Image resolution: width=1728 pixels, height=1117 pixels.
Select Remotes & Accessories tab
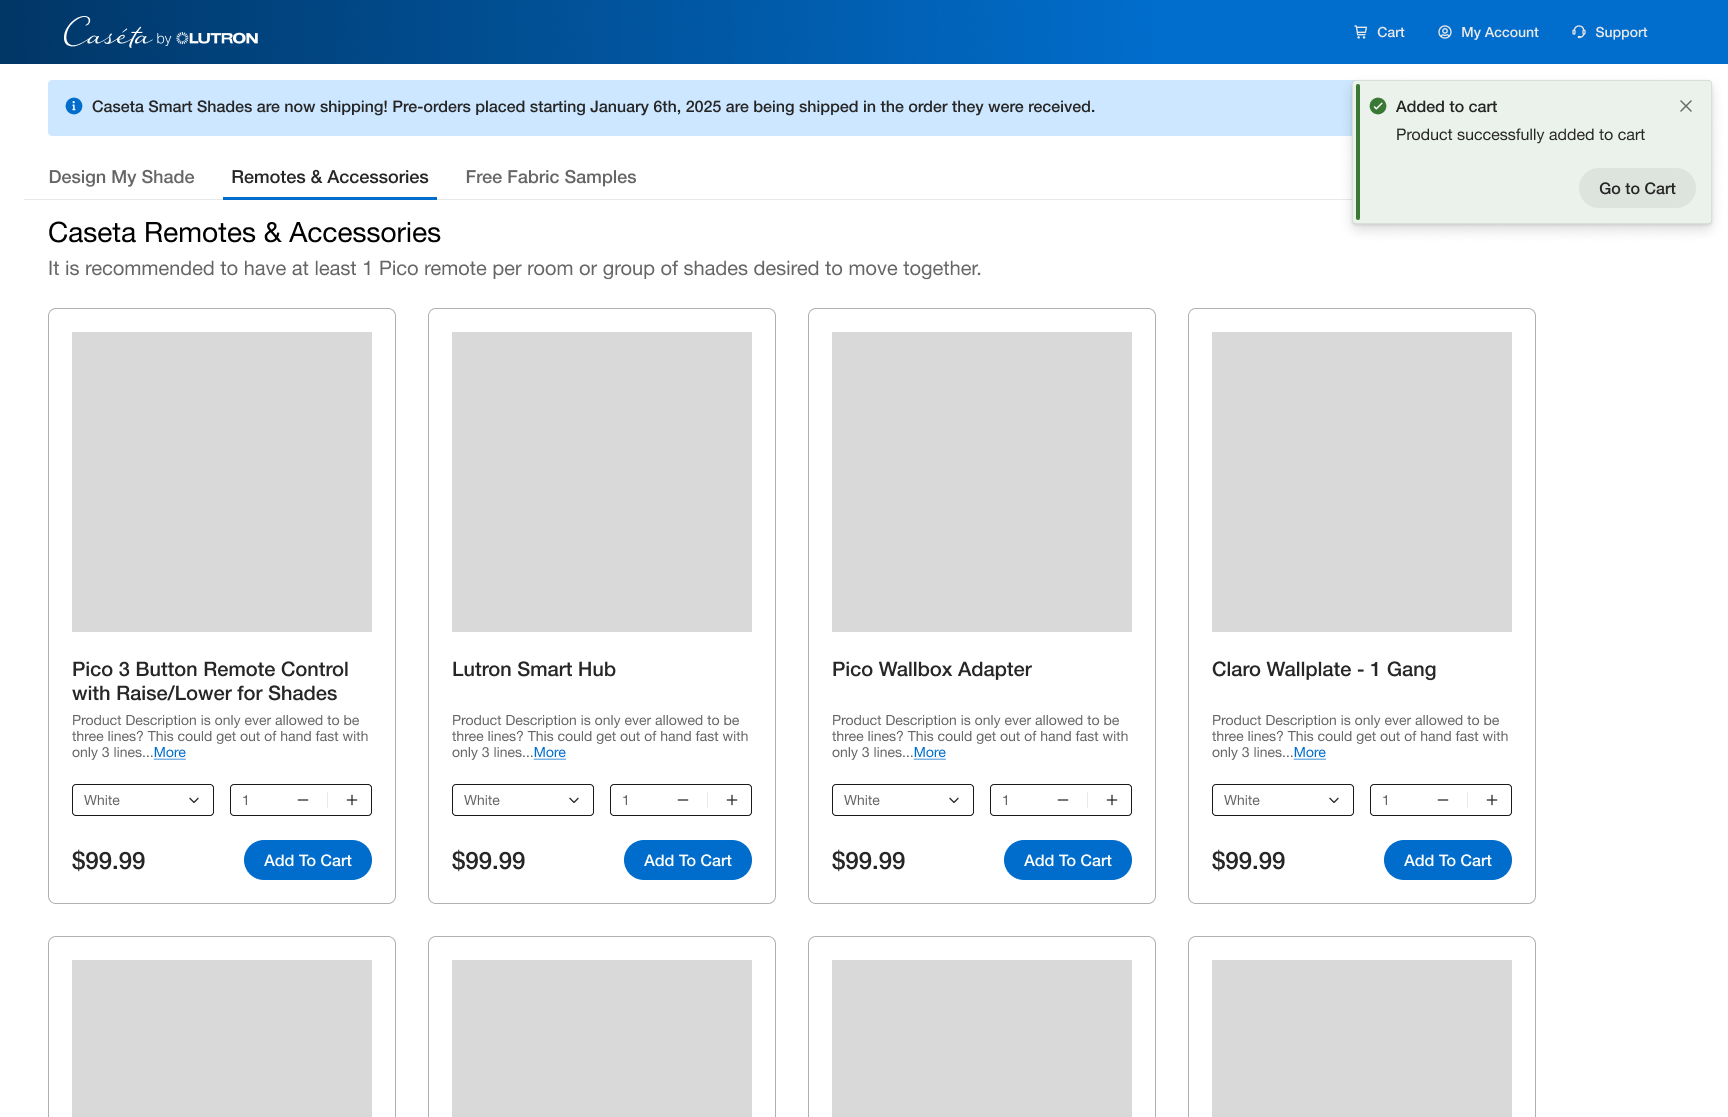coord(330,177)
